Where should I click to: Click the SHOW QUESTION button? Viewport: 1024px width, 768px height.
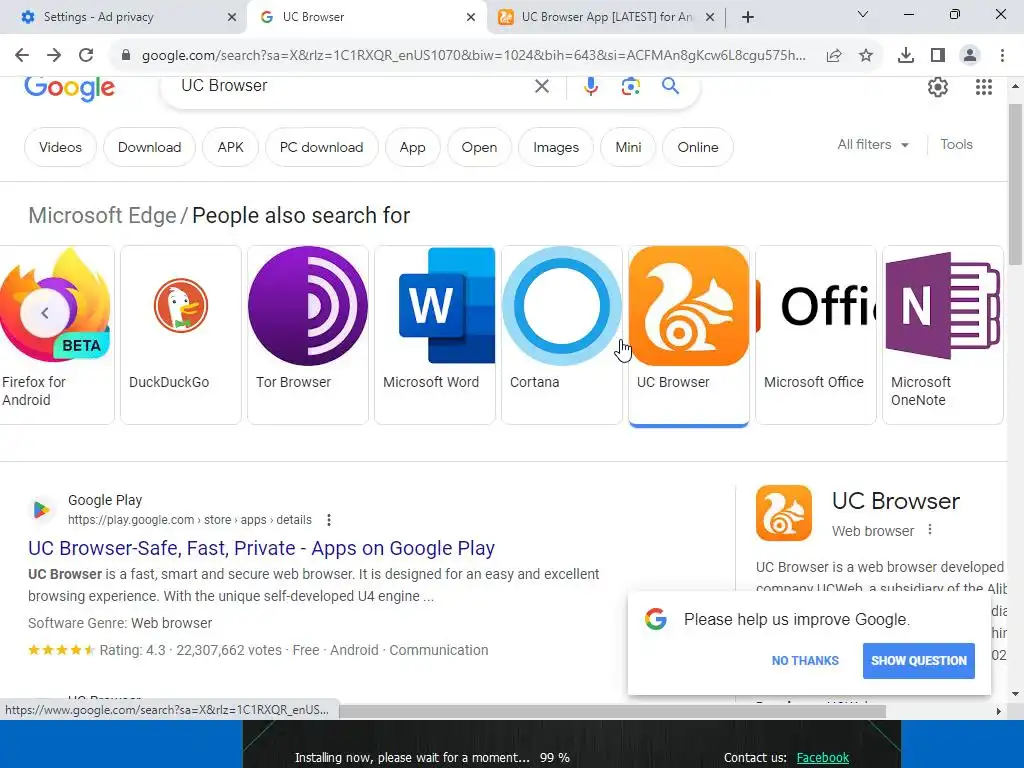918,661
